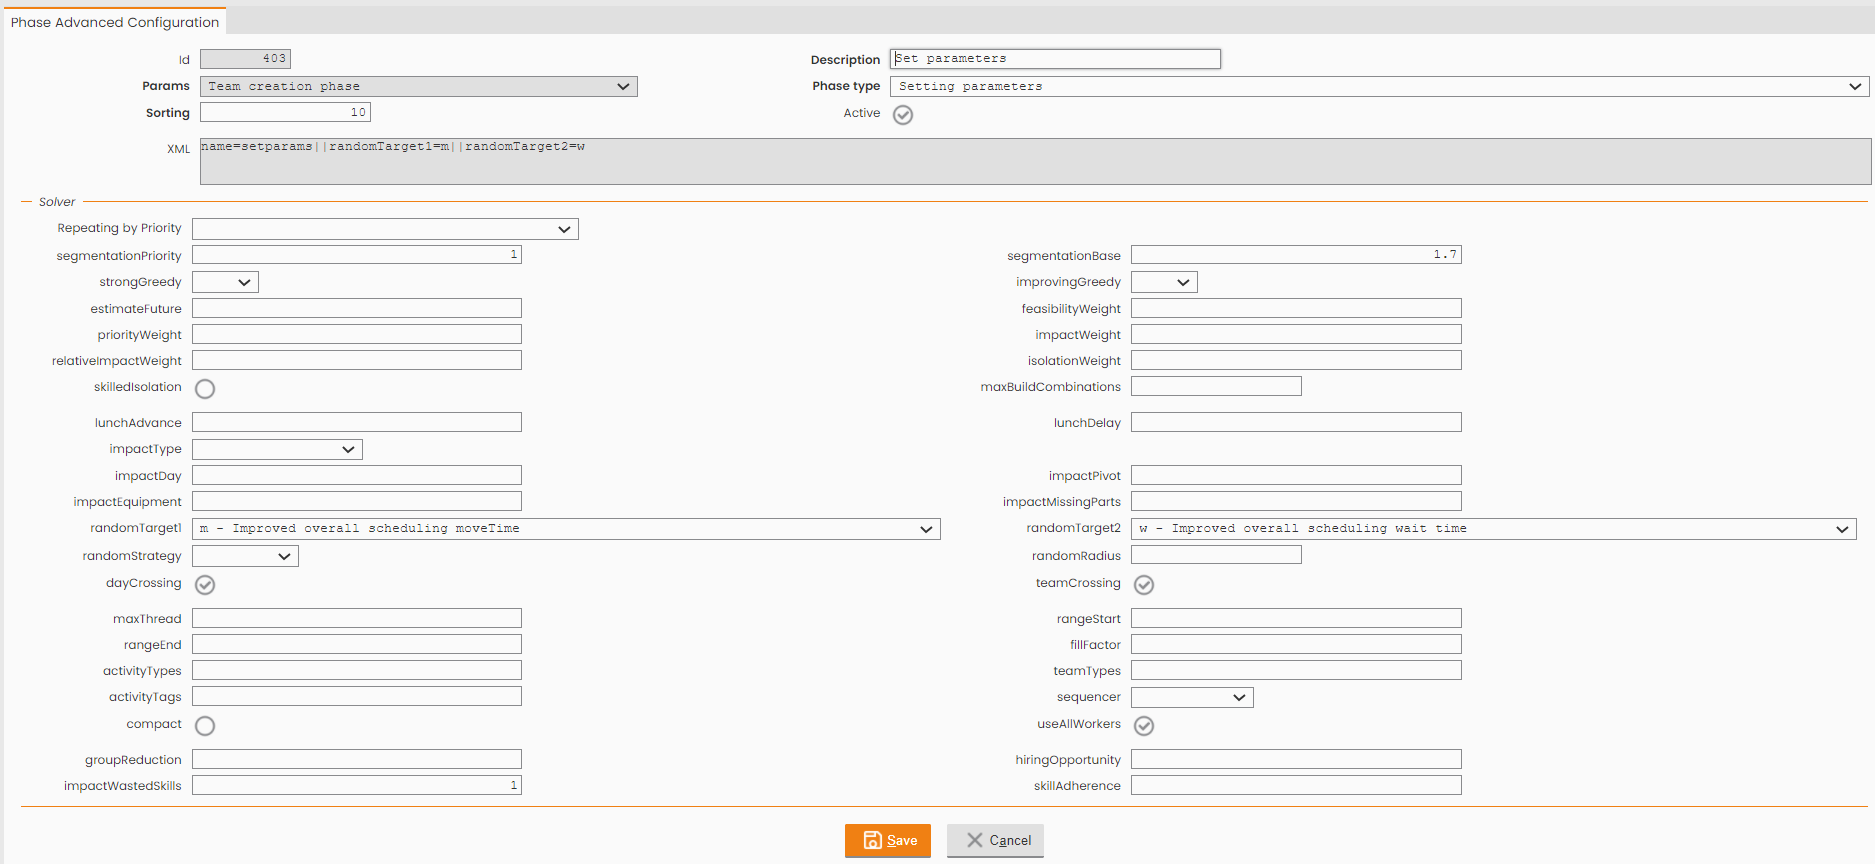Toggle the useAllWorkers checkbox
This screenshot has width=1875, height=864.
pos(1144,726)
